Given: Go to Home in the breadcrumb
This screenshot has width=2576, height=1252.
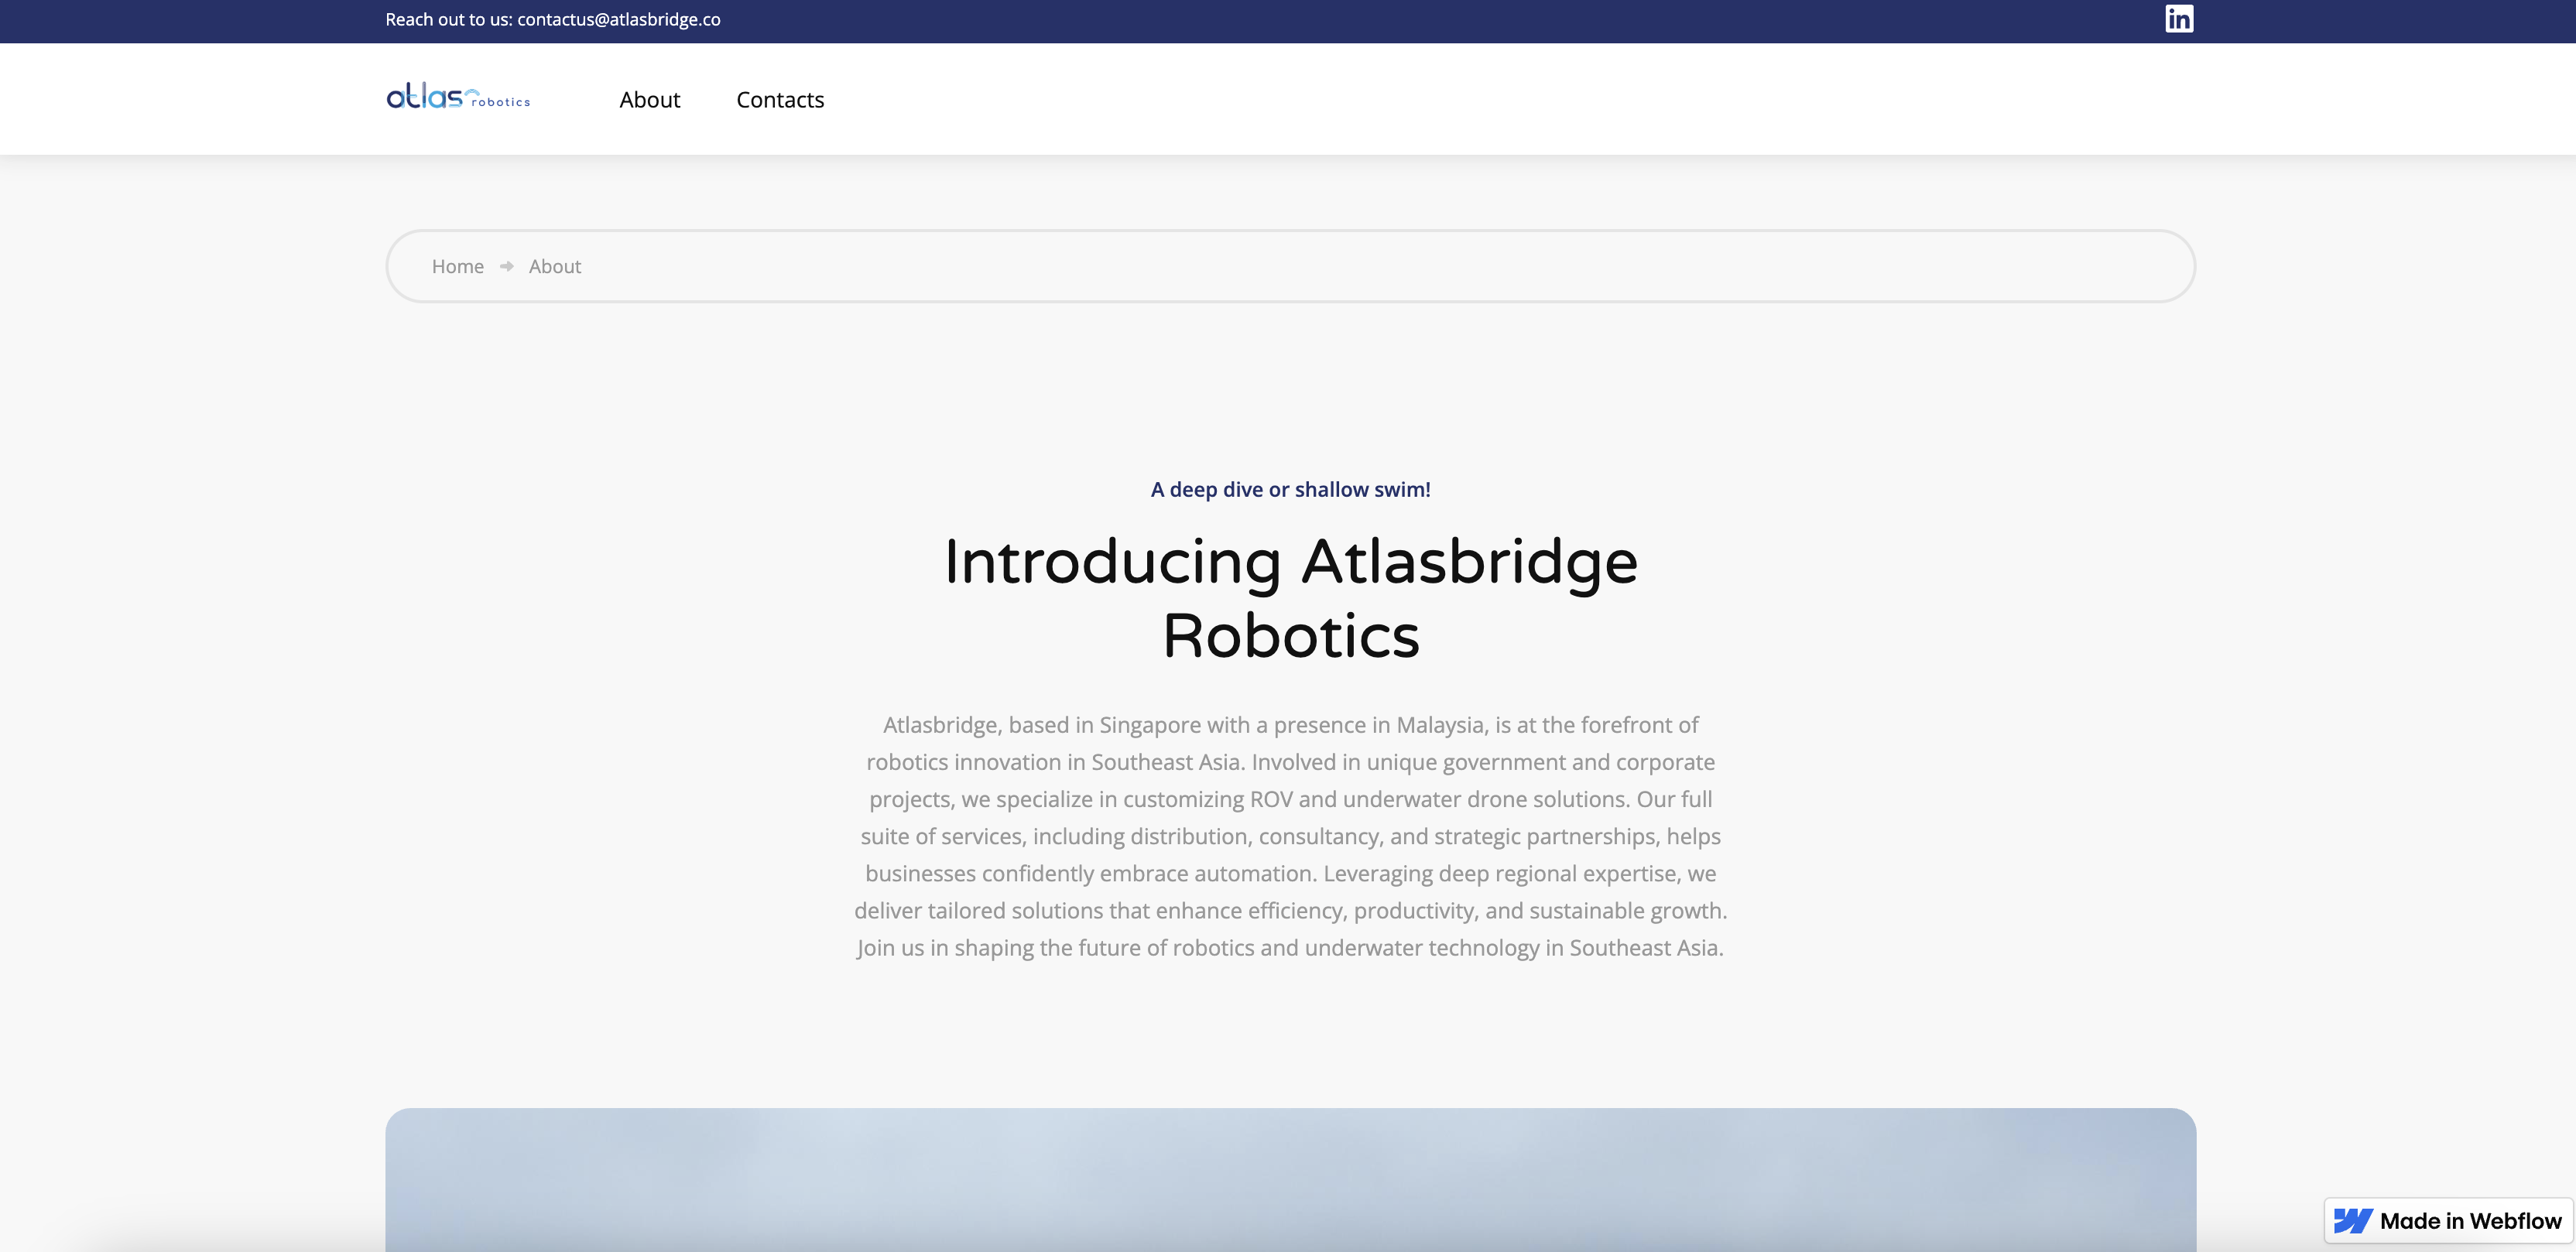Looking at the screenshot, I should [458, 266].
